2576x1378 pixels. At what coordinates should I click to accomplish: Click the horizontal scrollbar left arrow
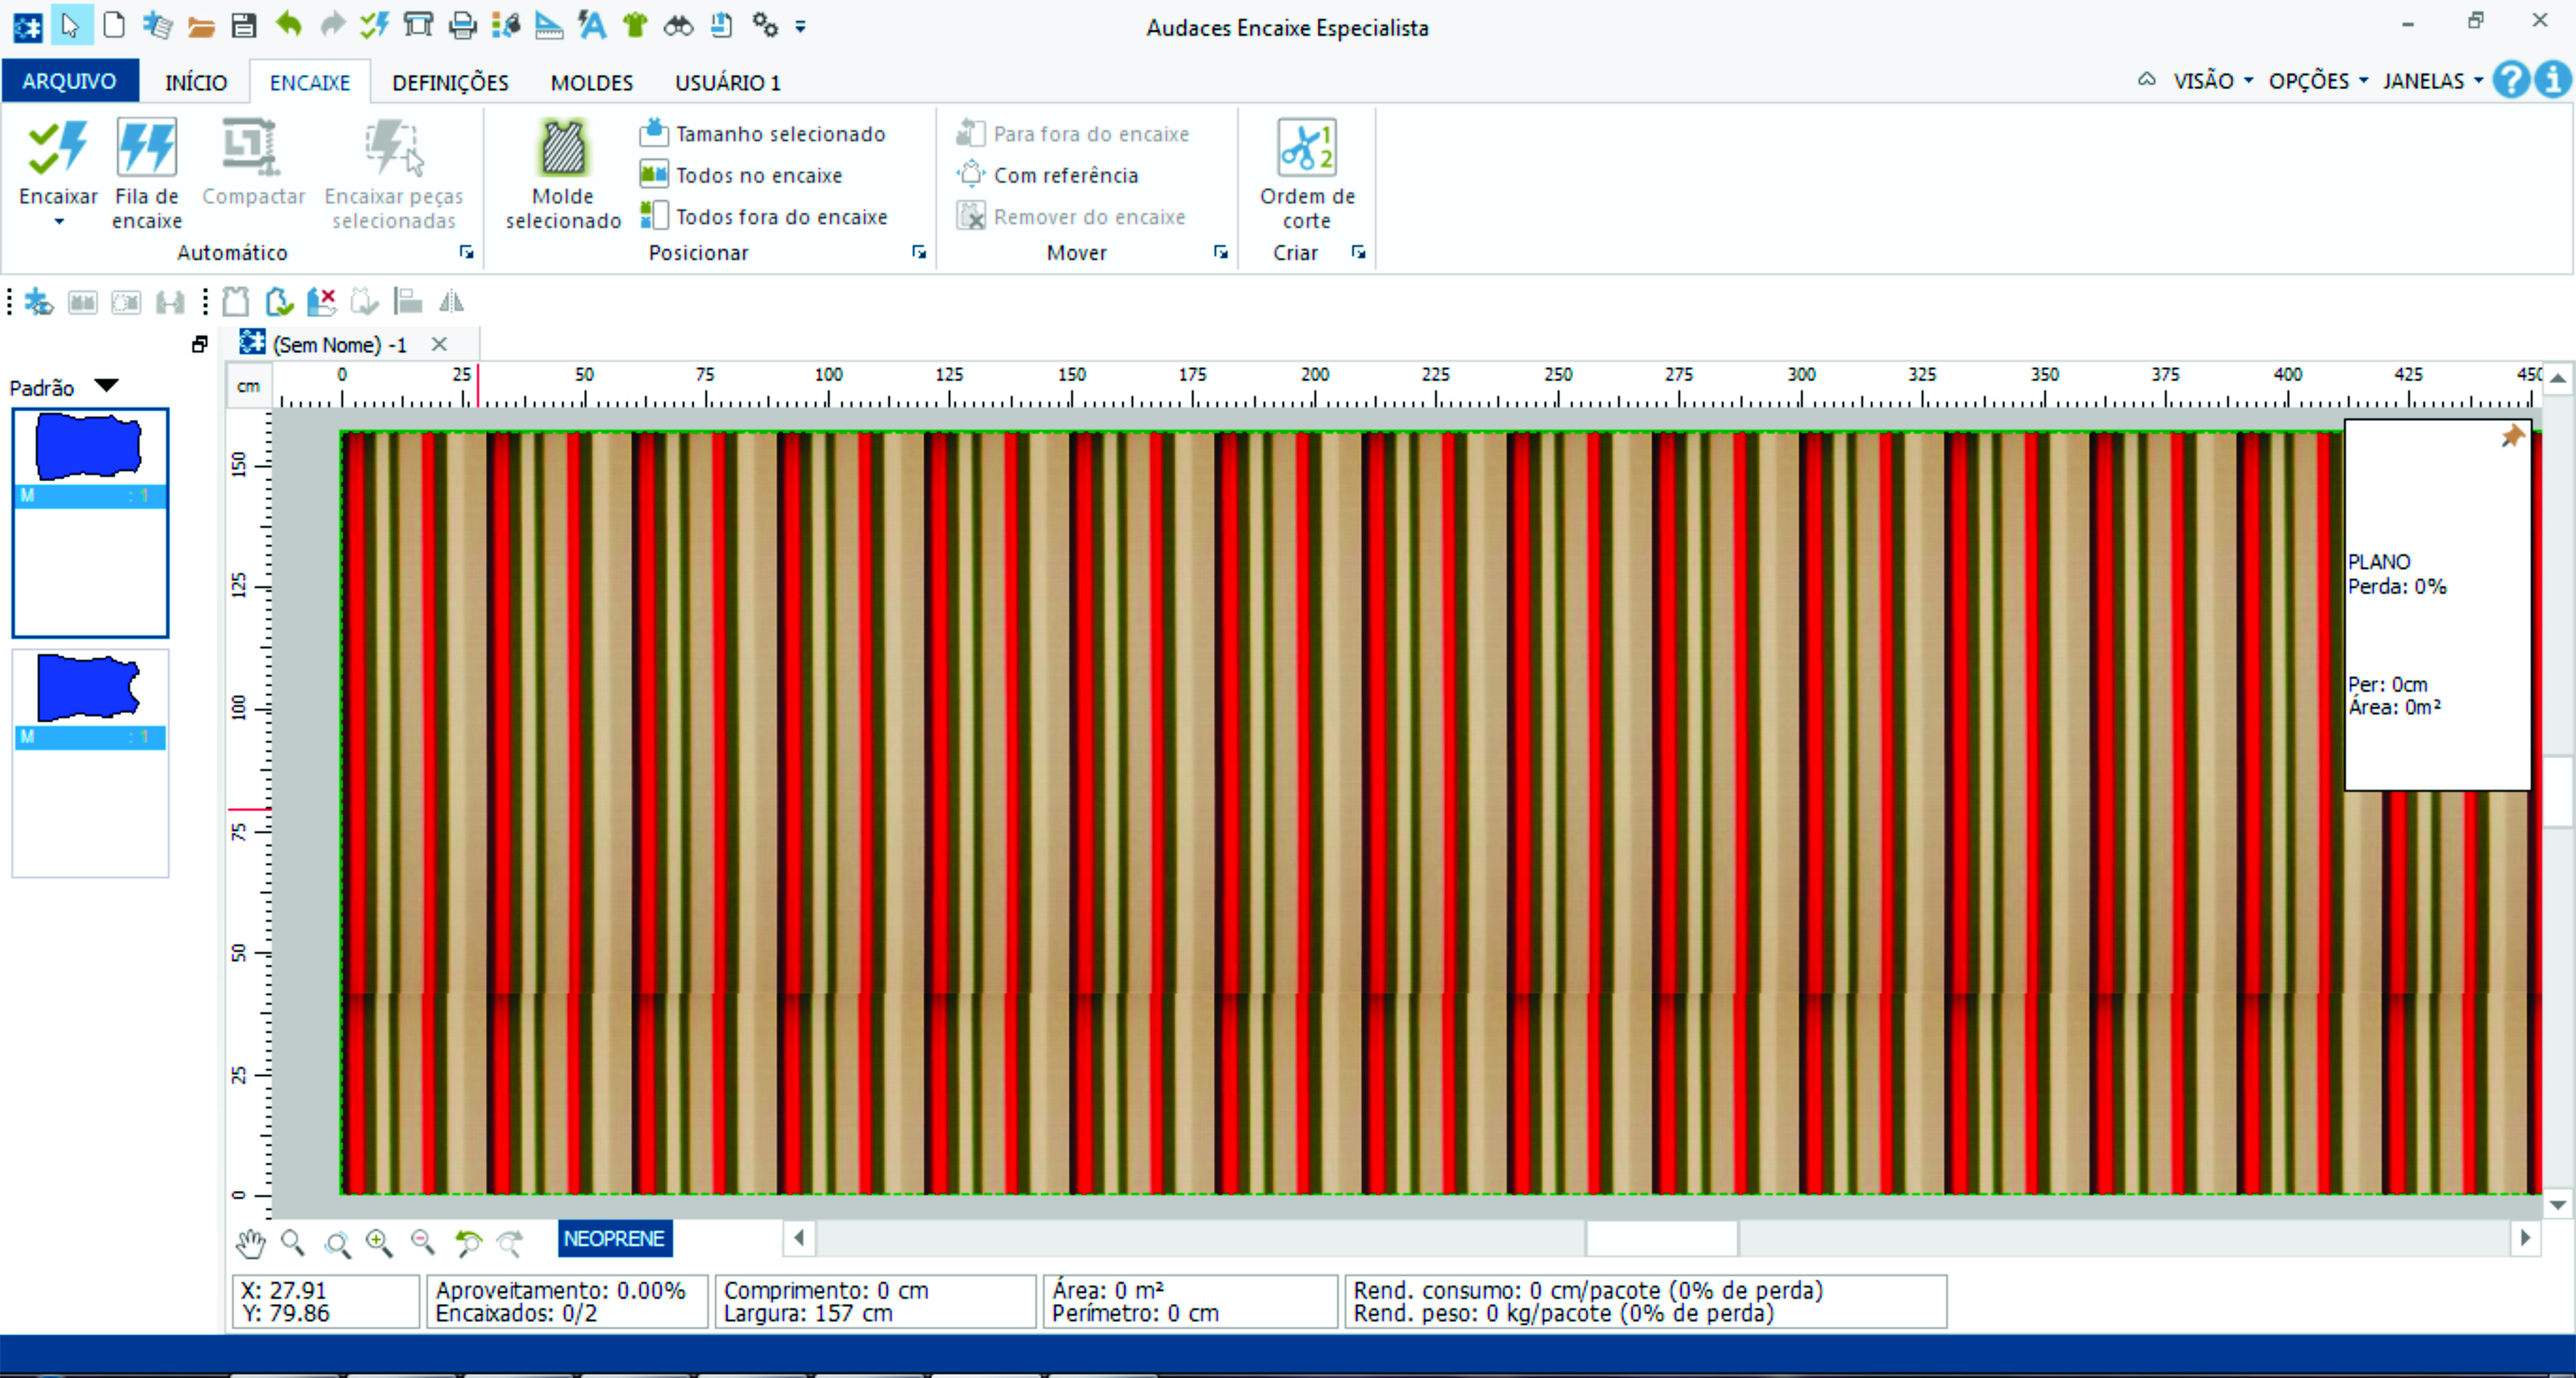(x=798, y=1238)
